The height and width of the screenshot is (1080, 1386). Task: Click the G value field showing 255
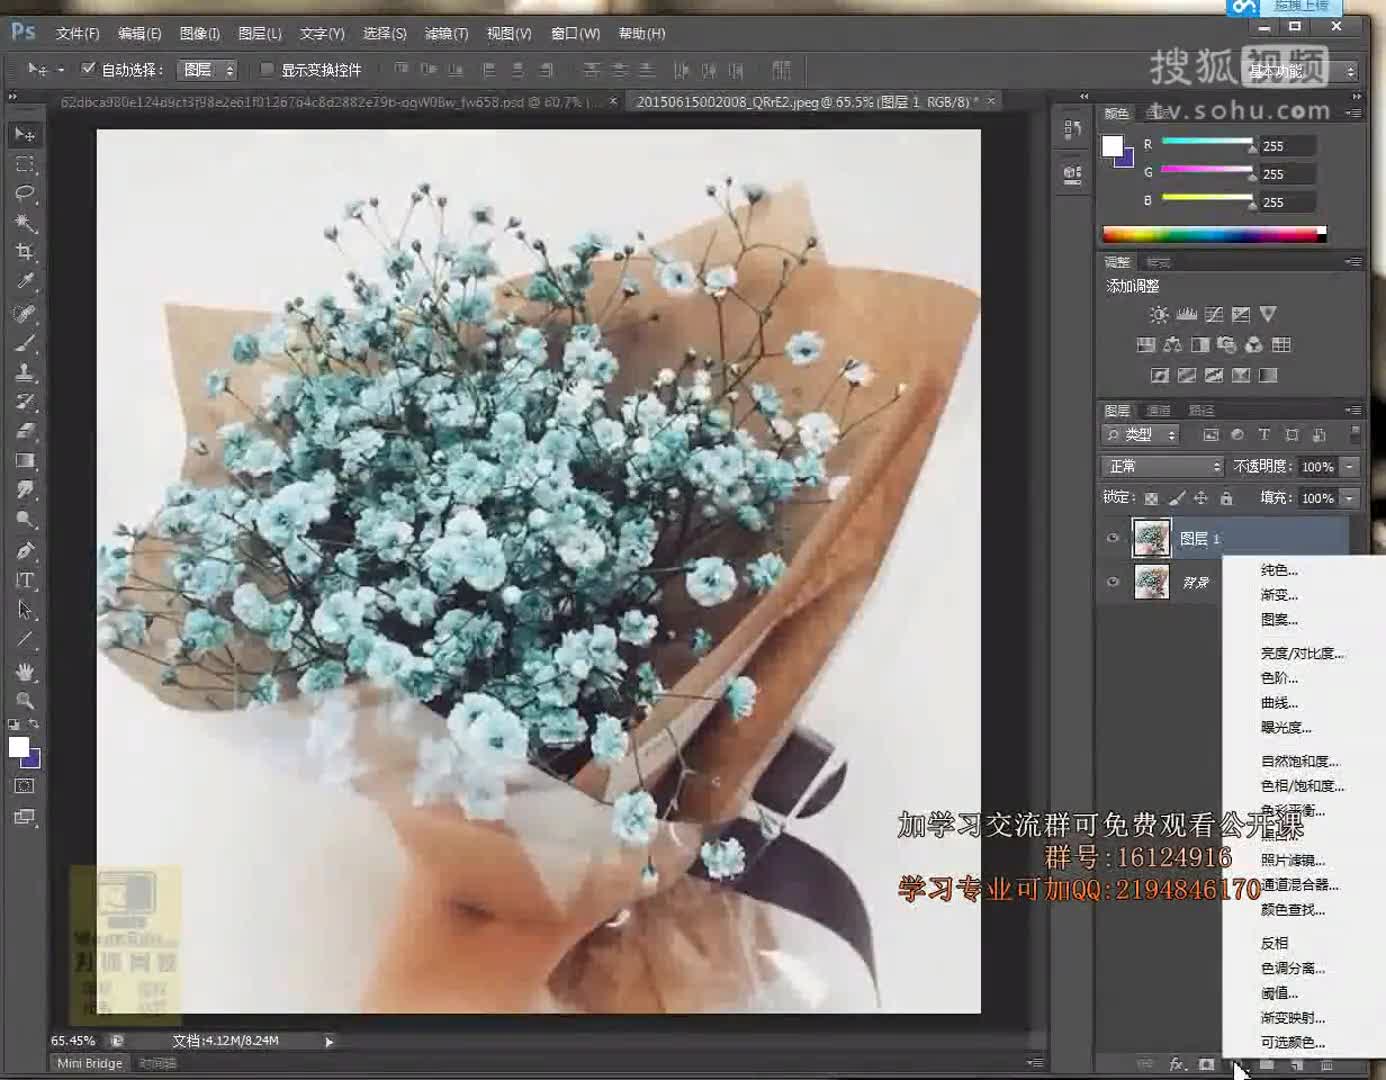(1287, 174)
